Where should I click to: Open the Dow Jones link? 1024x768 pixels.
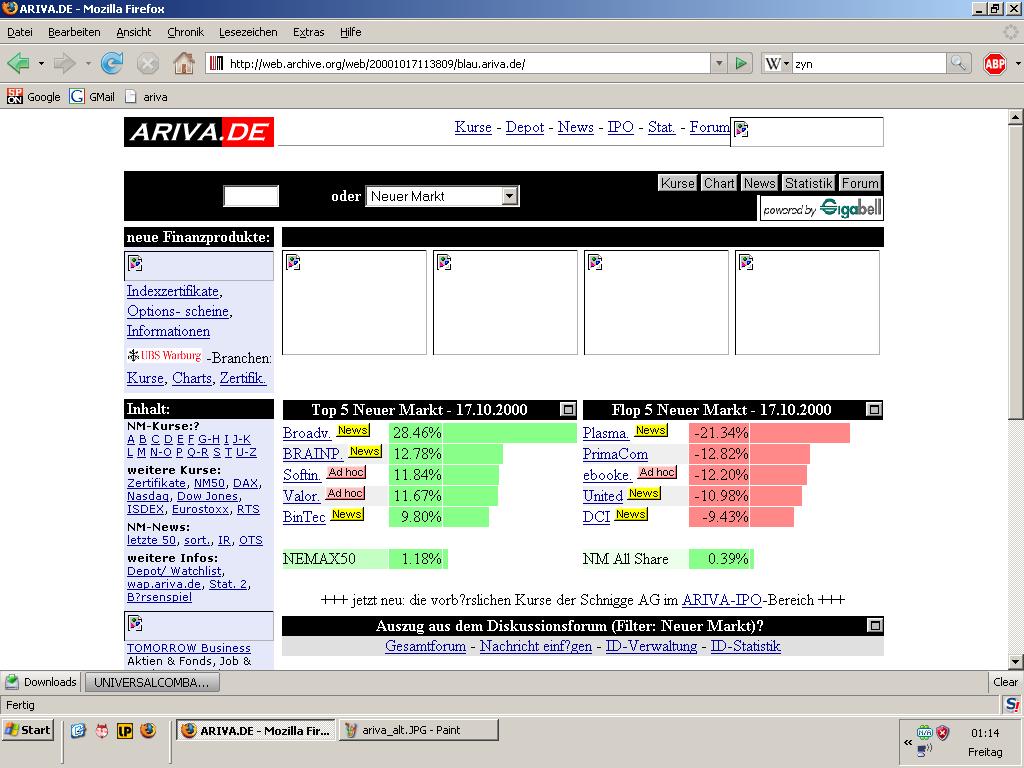click(208, 496)
